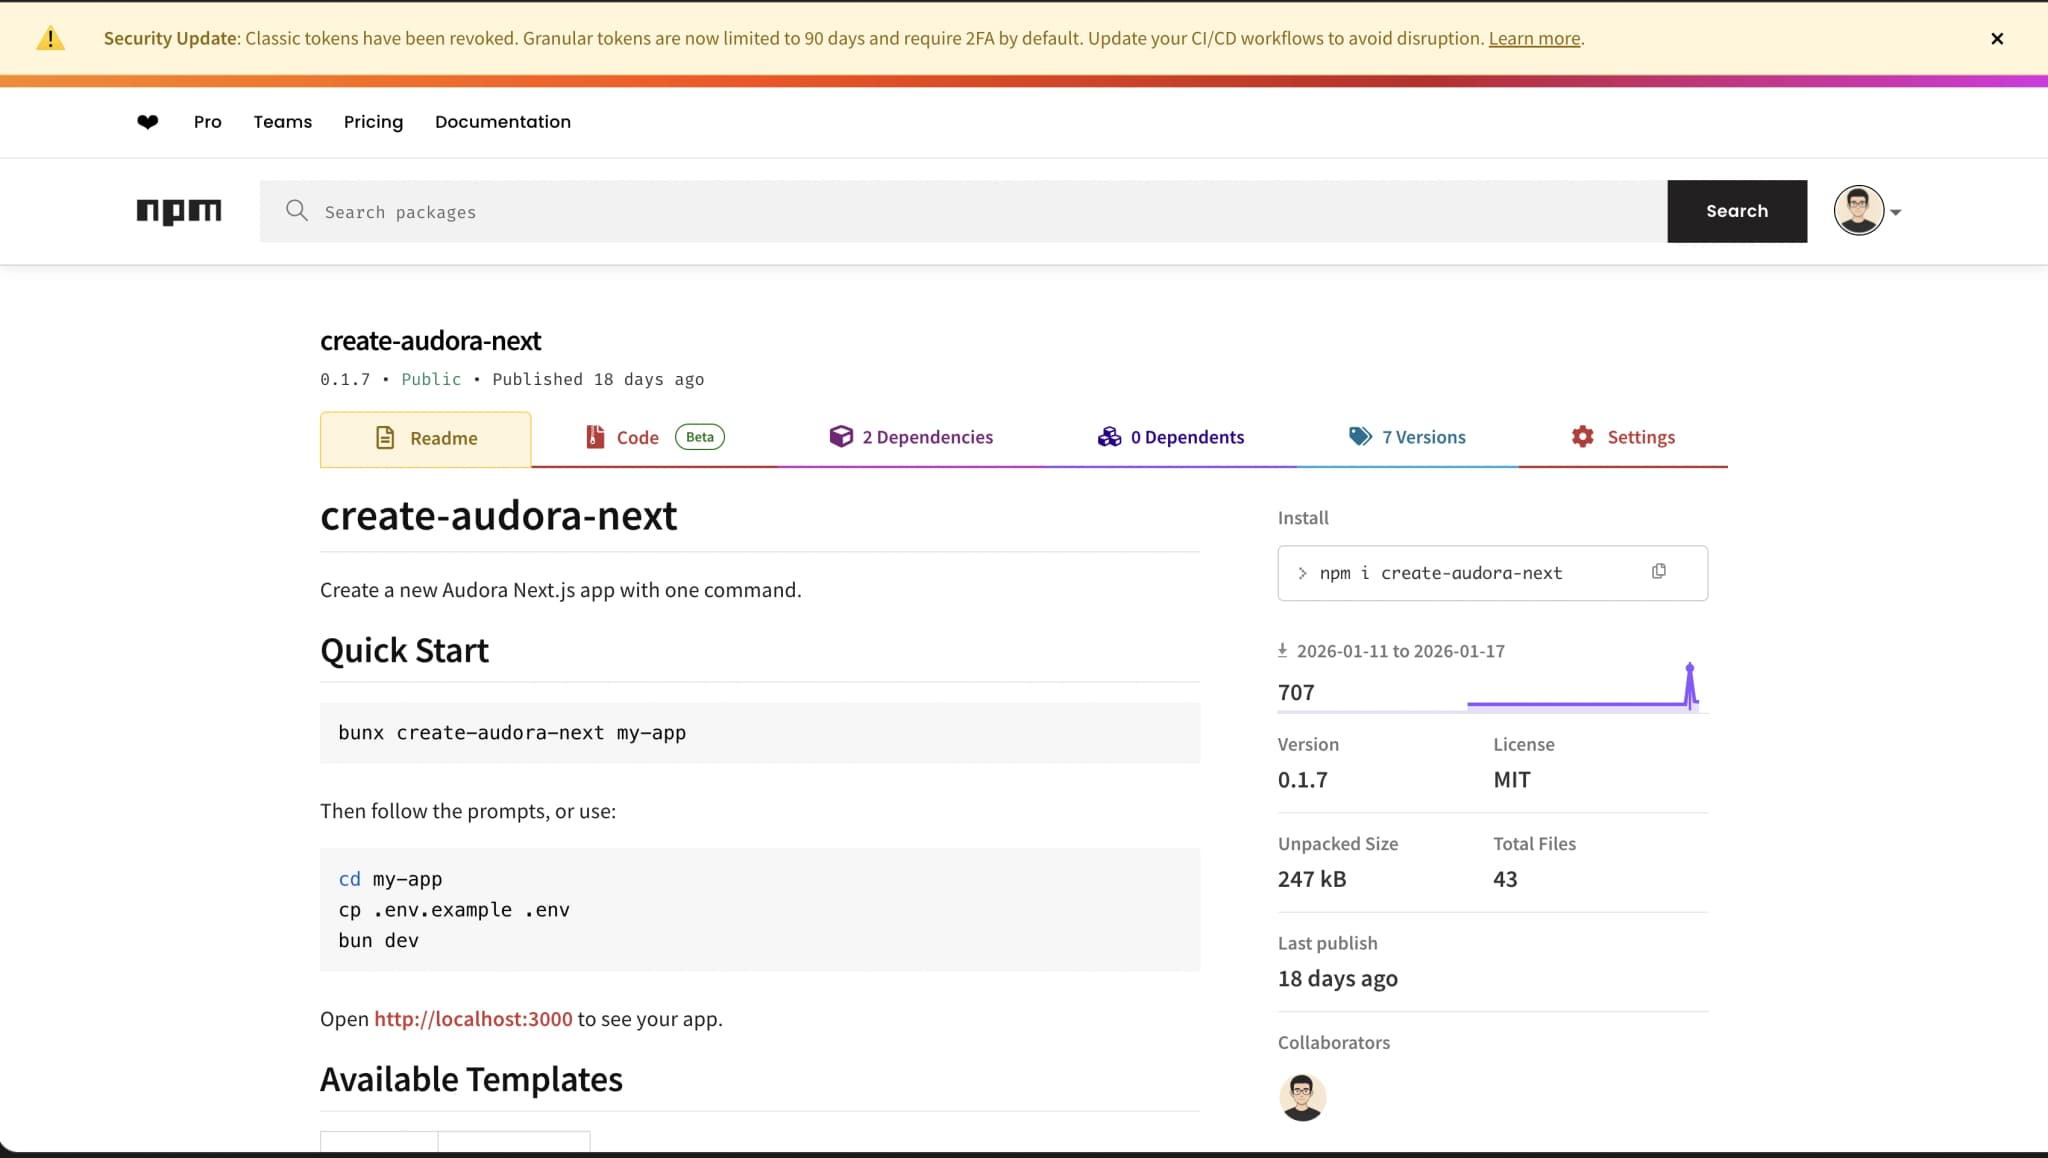Switch to the 0 Dependents tab

[x=1187, y=436]
